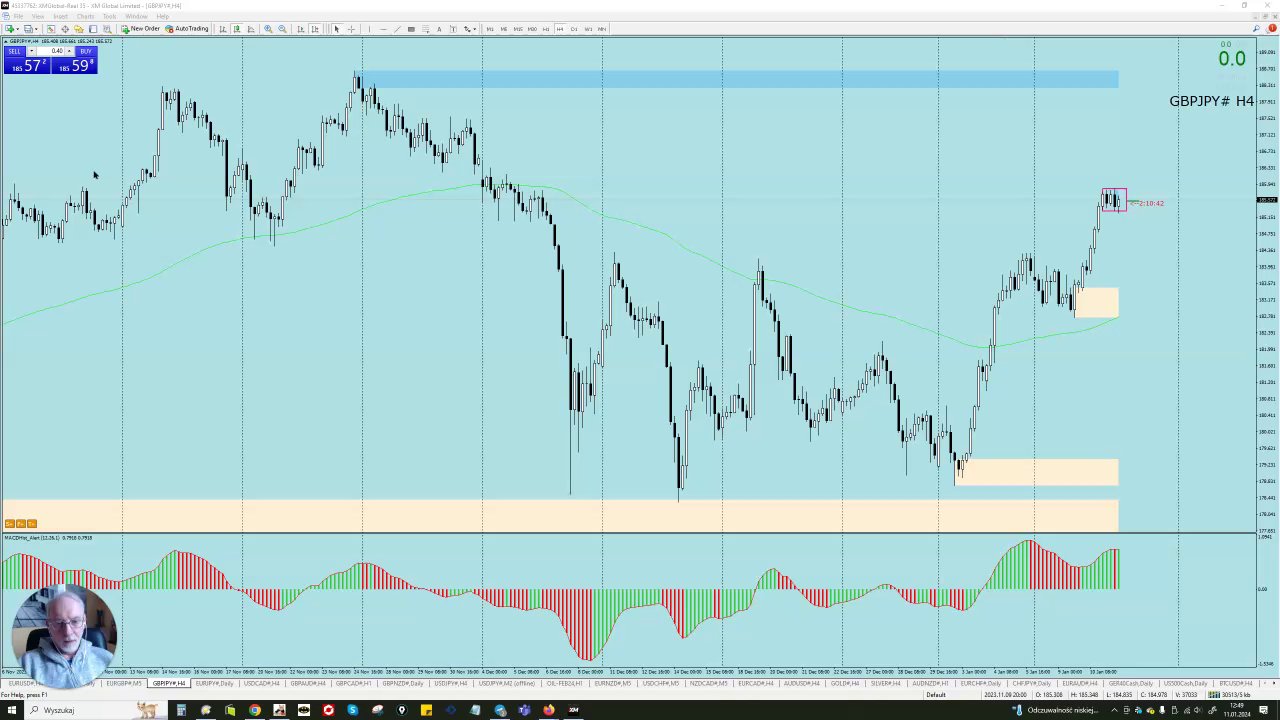Choose the Fibonacci Retracement tool
1280x720 pixels.
point(425,29)
